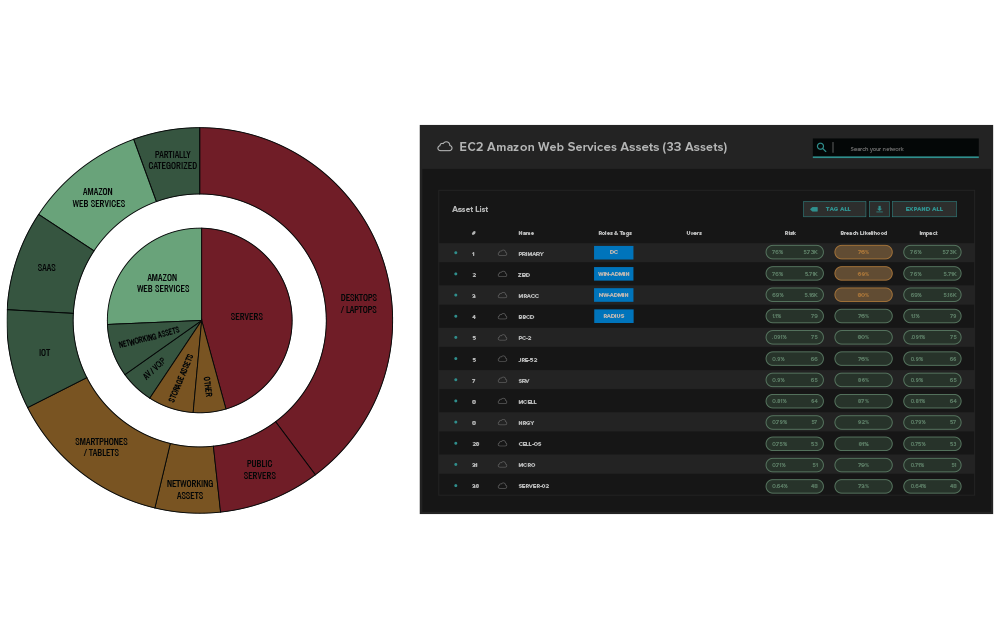Viewport: 1000px width, 640px height.
Task: Click the teal status dot in the NRGY row
Action: point(455,422)
